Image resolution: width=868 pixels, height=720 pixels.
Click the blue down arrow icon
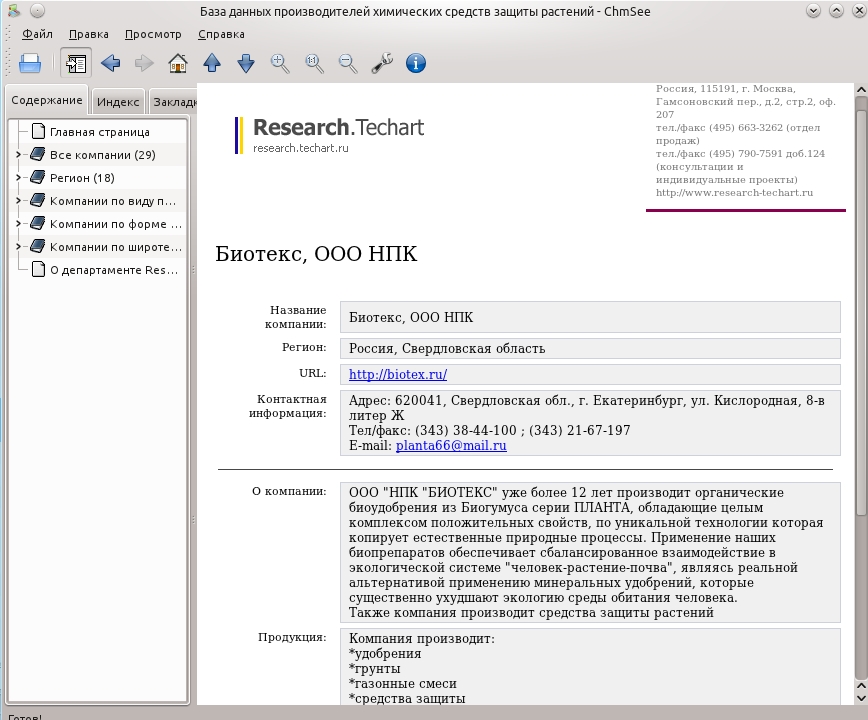click(x=246, y=63)
